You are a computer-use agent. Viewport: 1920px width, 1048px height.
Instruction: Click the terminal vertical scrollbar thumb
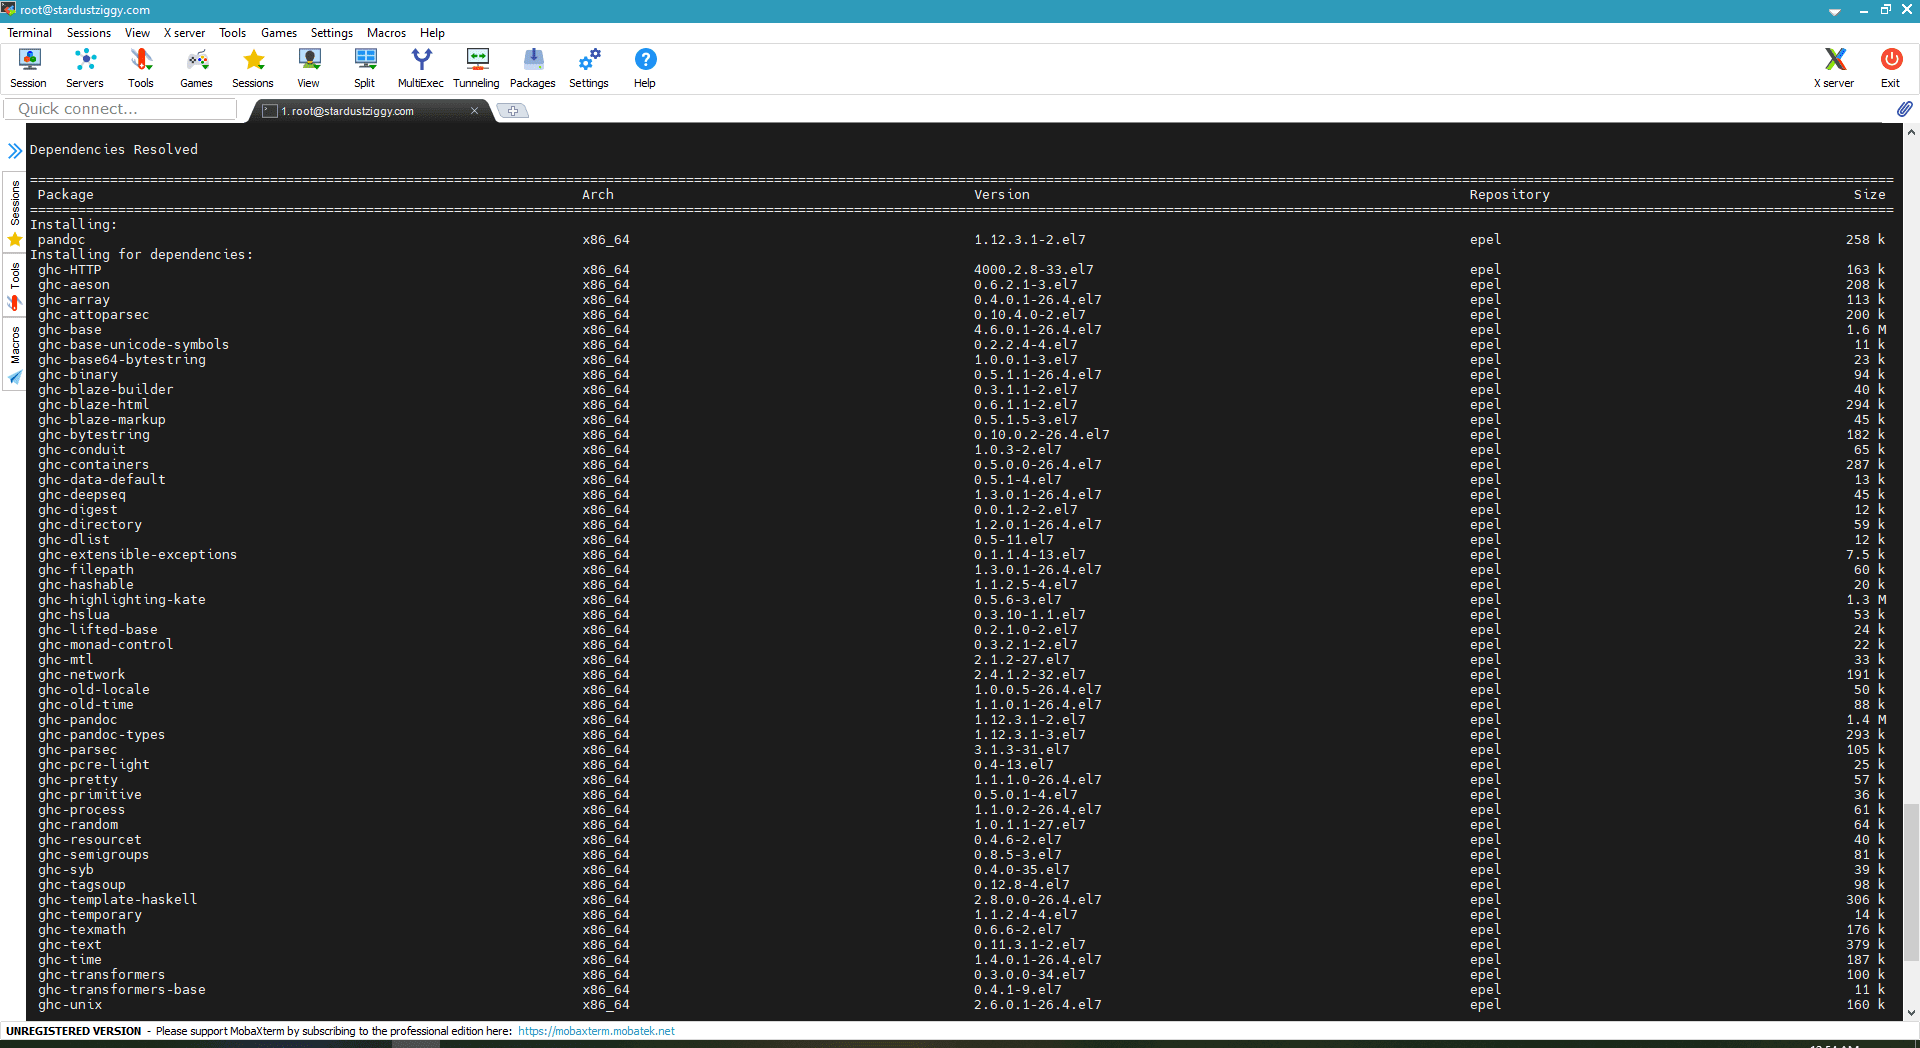click(x=1911, y=881)
